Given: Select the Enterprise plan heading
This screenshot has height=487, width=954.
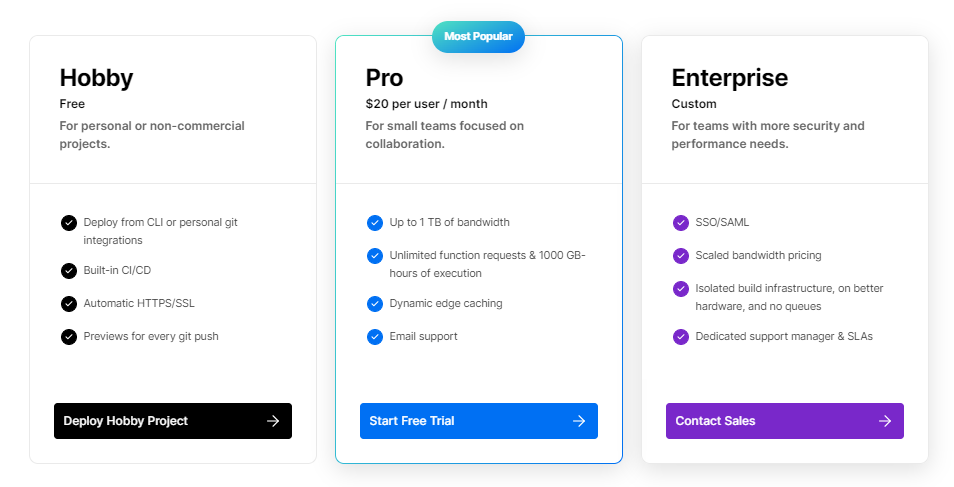Looking at the screenshot, I should pyautogui.click(x=729, y=78).
